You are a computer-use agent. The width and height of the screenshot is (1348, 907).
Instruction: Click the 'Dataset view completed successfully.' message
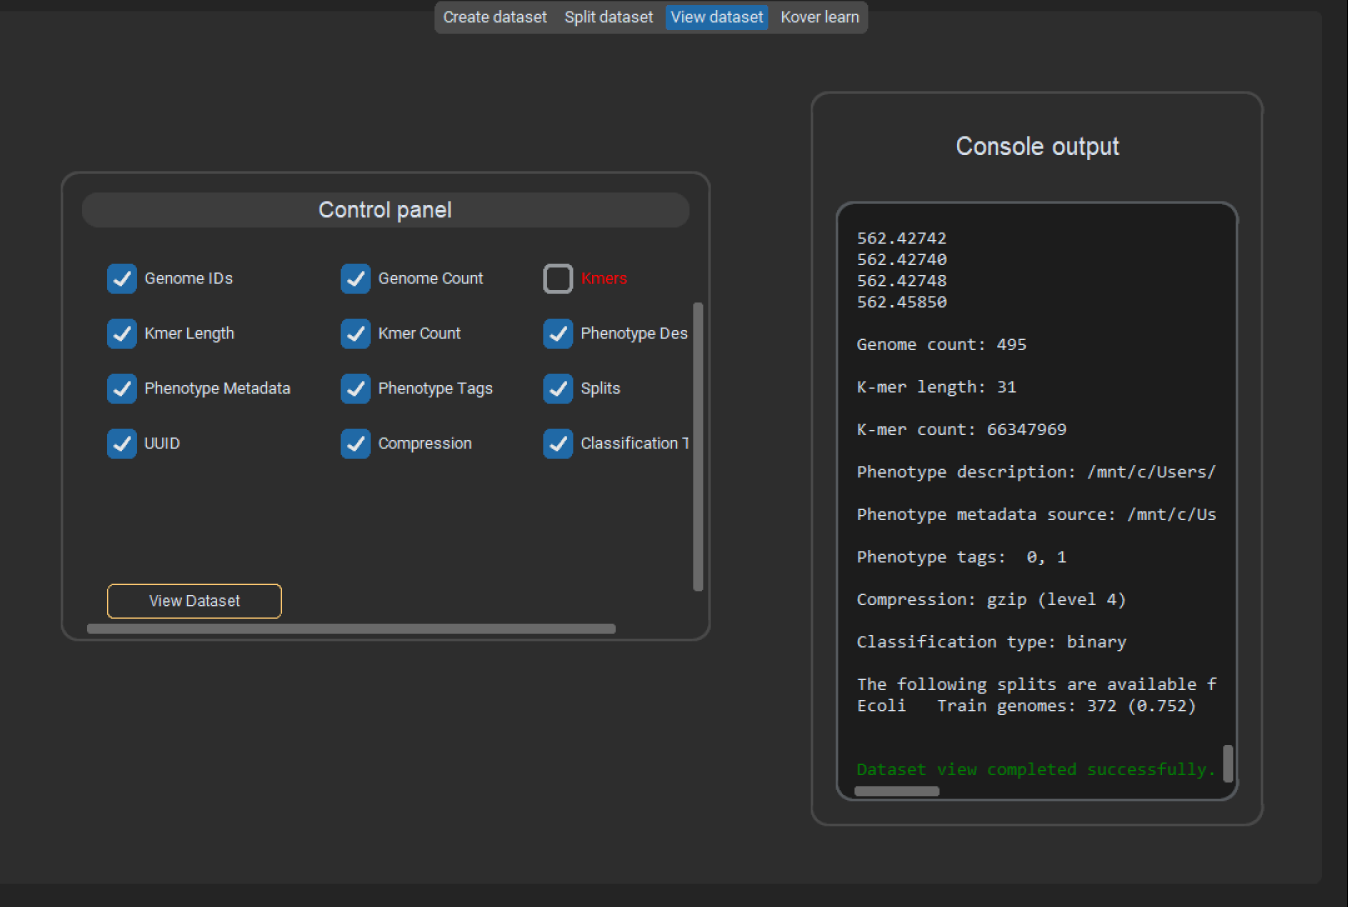1036,770
